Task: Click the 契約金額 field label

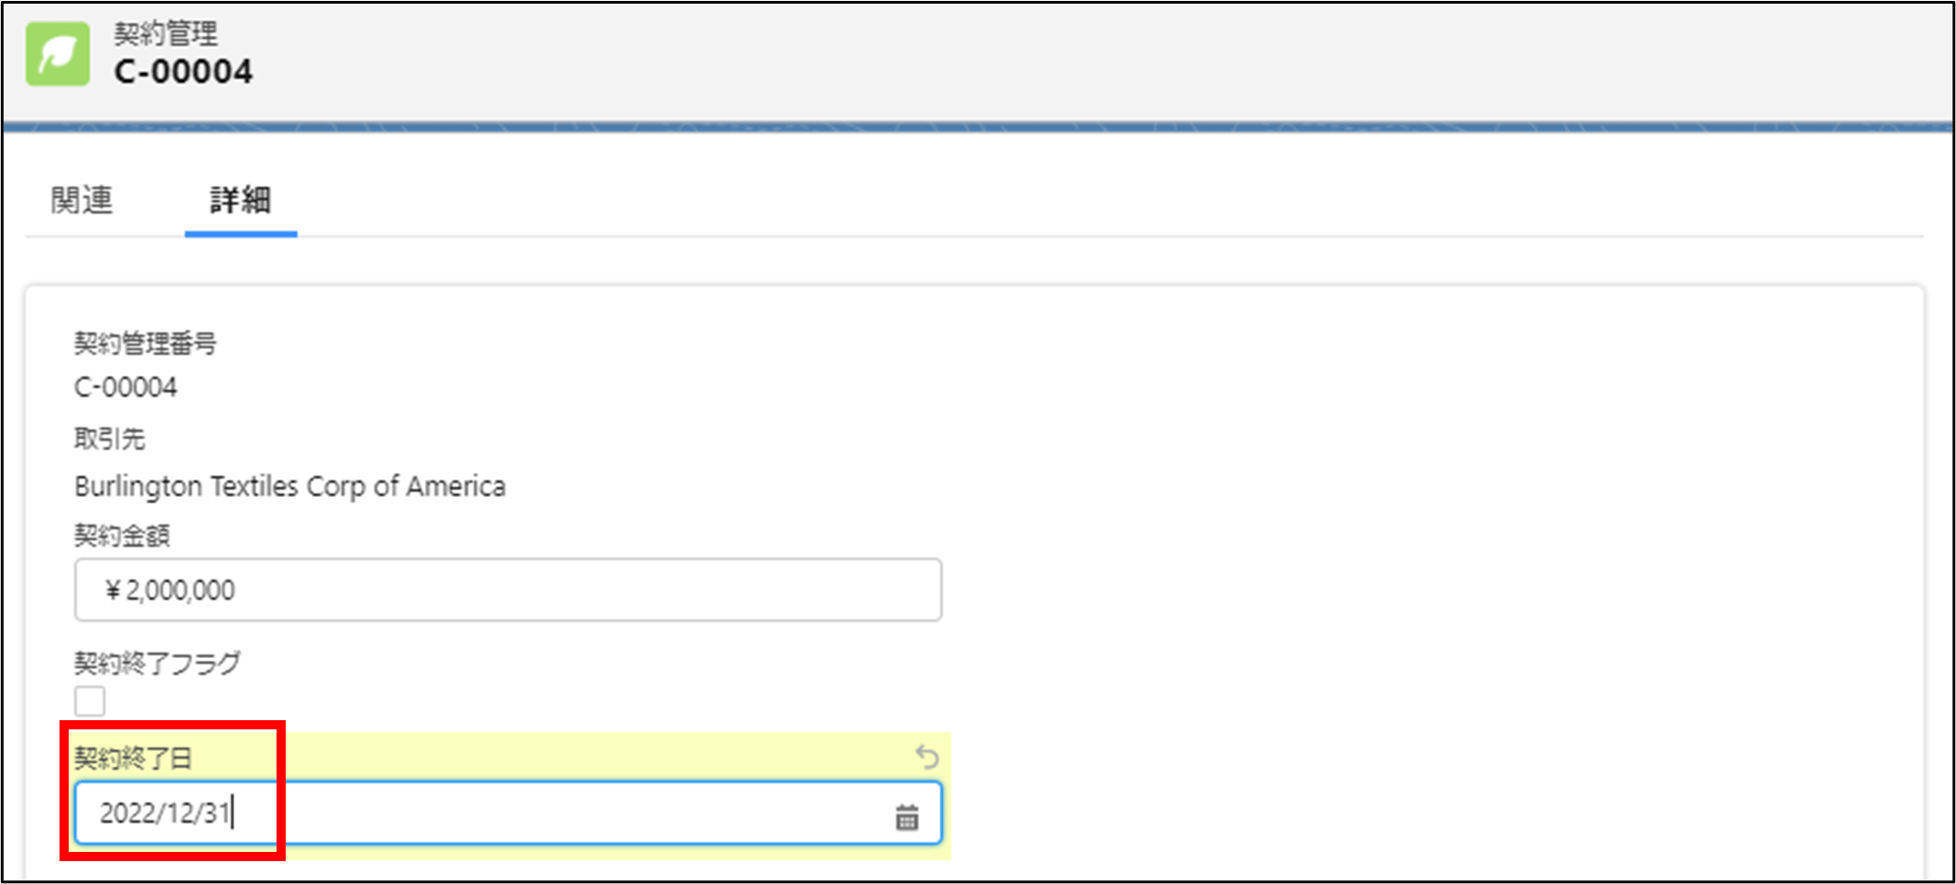Action: click(x=122, y=535)
